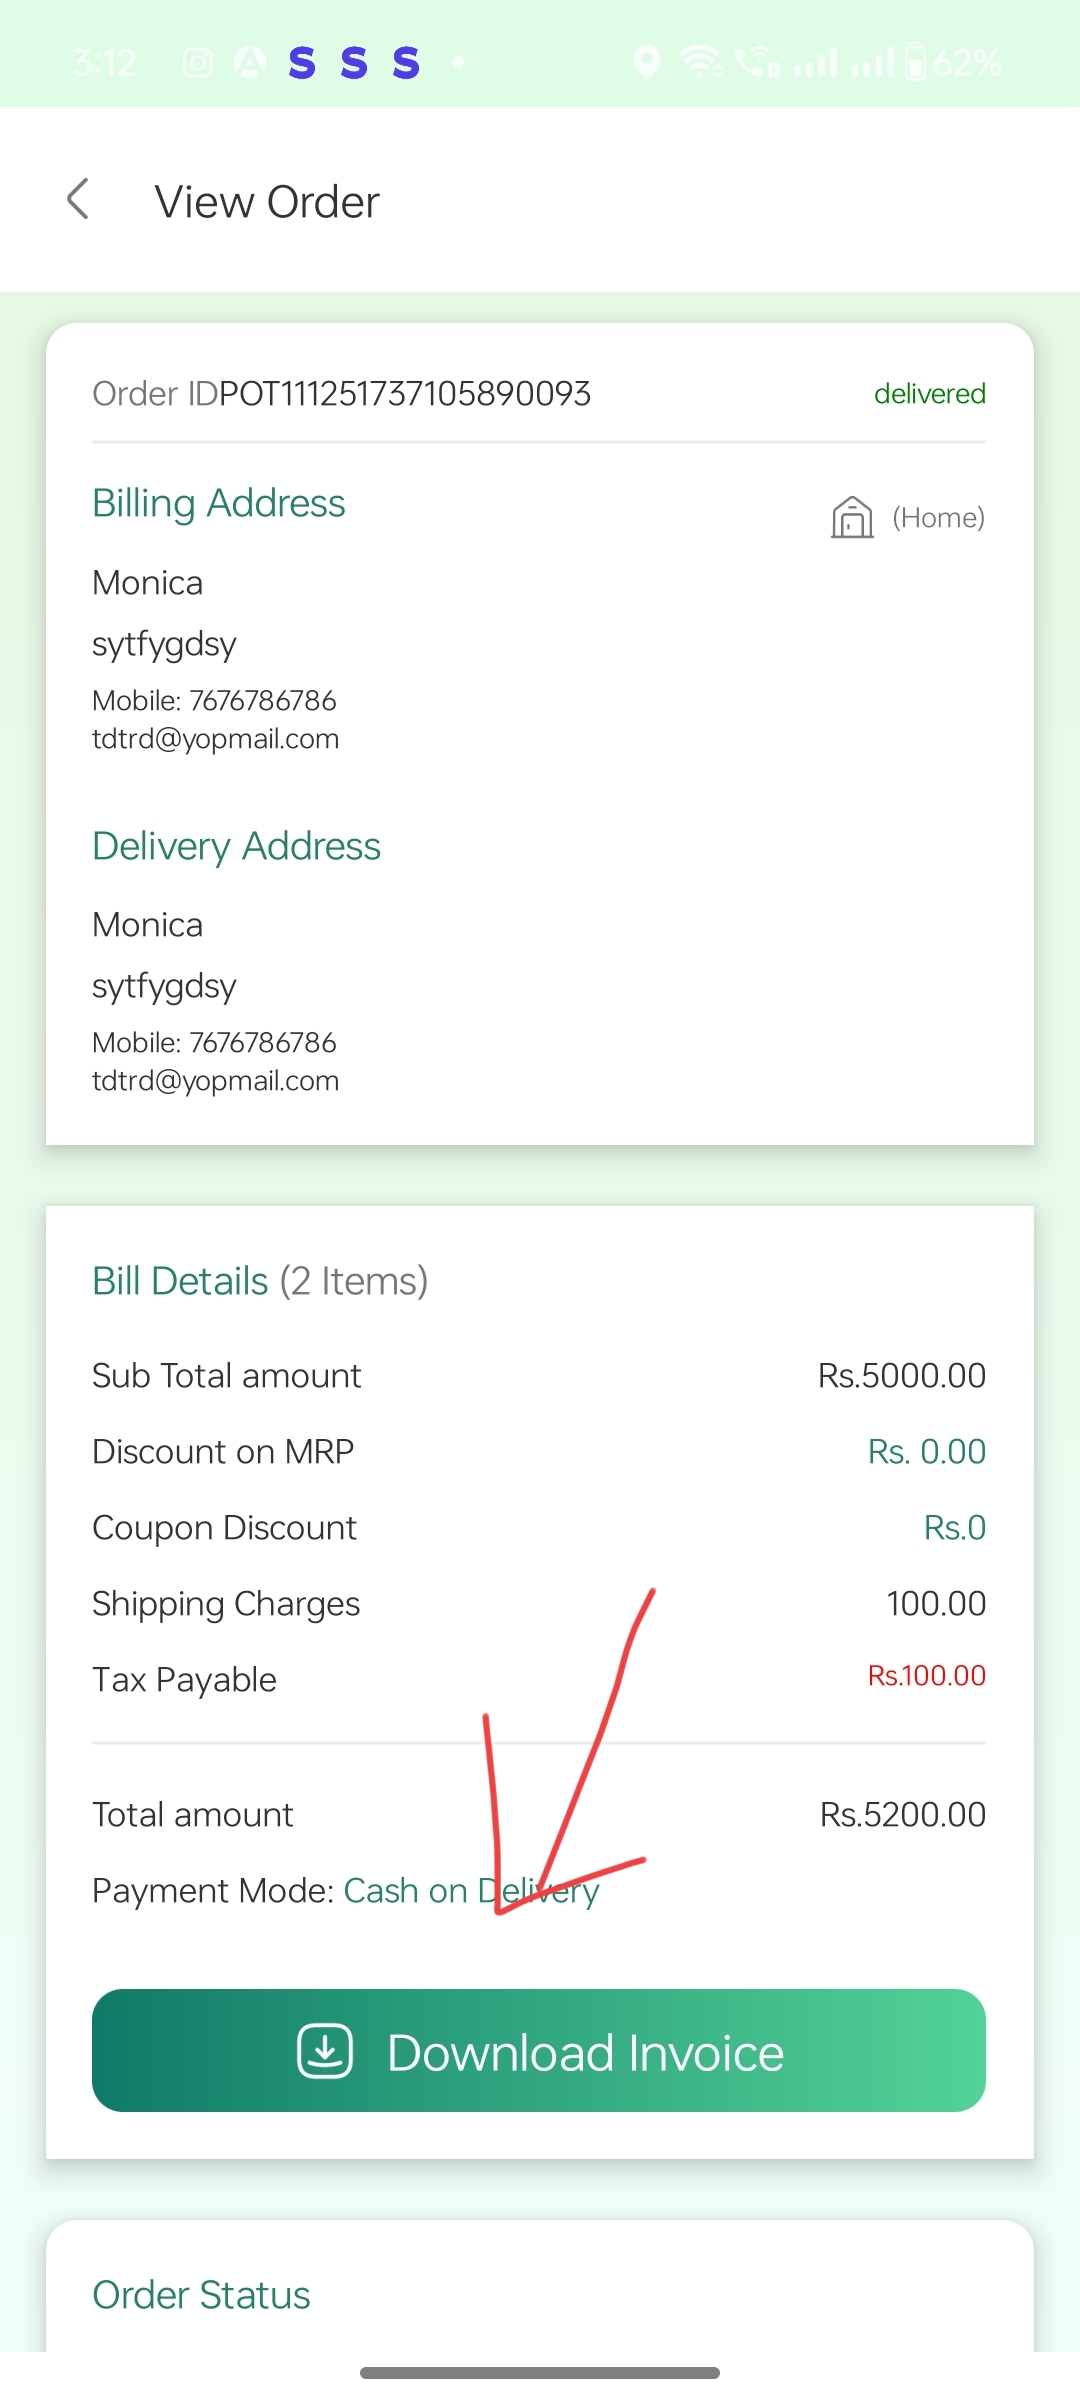Tap the download icon on invoice button
Image resolution: width=1080 pixels, height=2400 pixels.
(x=325, y=2051)
